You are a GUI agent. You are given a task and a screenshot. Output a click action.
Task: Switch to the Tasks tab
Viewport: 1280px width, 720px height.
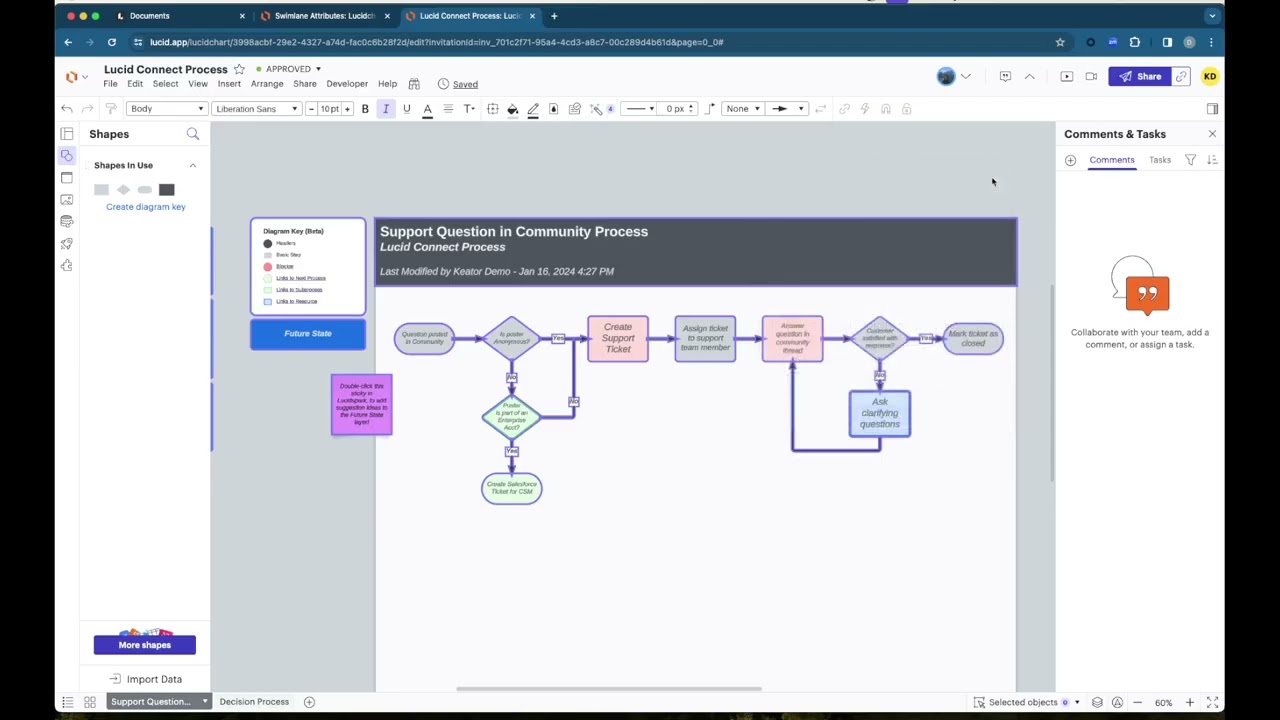[1160, 160]
